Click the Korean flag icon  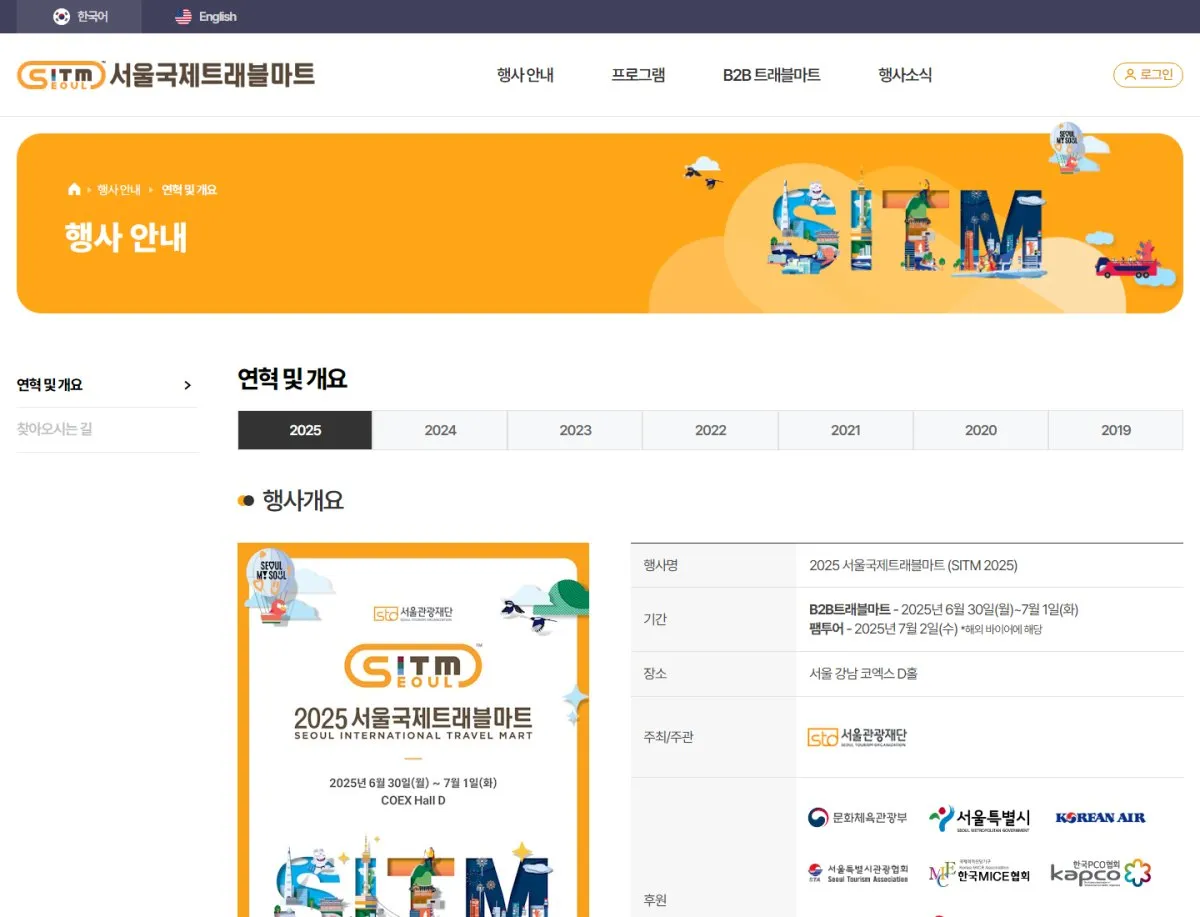pos(61,16)
